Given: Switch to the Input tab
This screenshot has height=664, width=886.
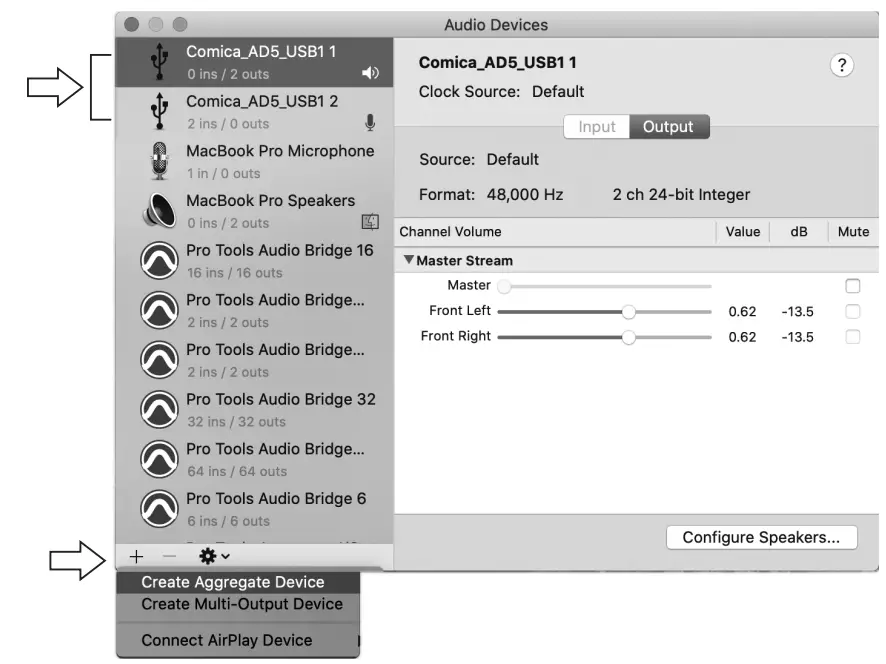Looking at the screenshot, I should click(x=597, y=127).
